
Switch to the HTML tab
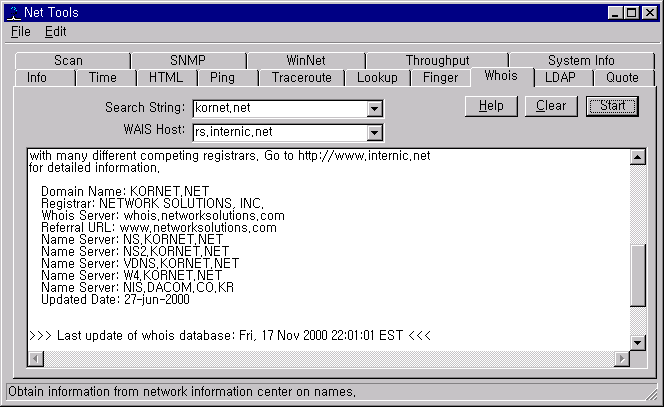point(167,78)
